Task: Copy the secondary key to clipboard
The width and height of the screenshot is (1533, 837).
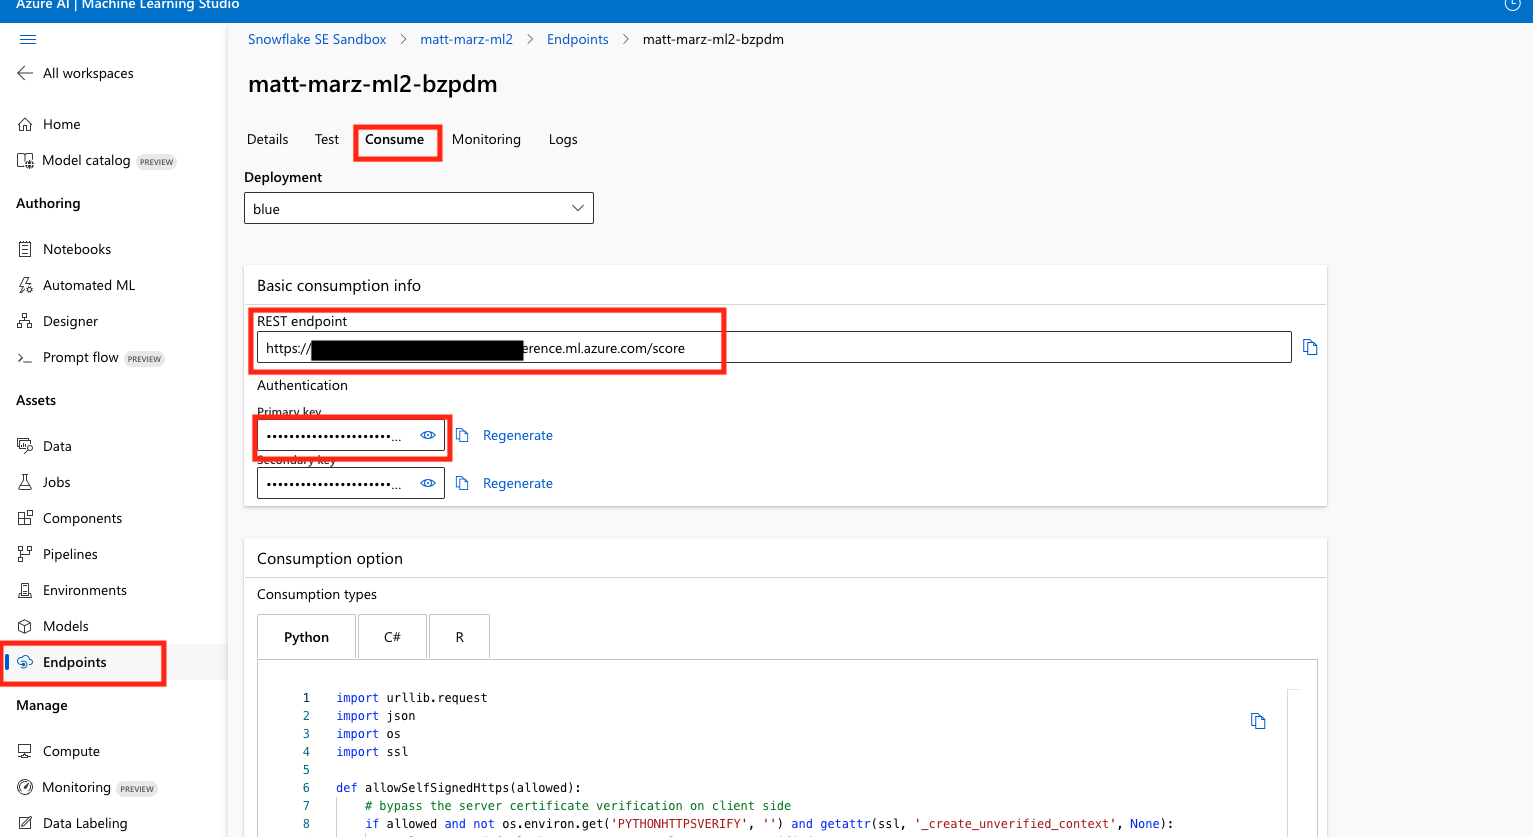Action: [x=462, y=483]
